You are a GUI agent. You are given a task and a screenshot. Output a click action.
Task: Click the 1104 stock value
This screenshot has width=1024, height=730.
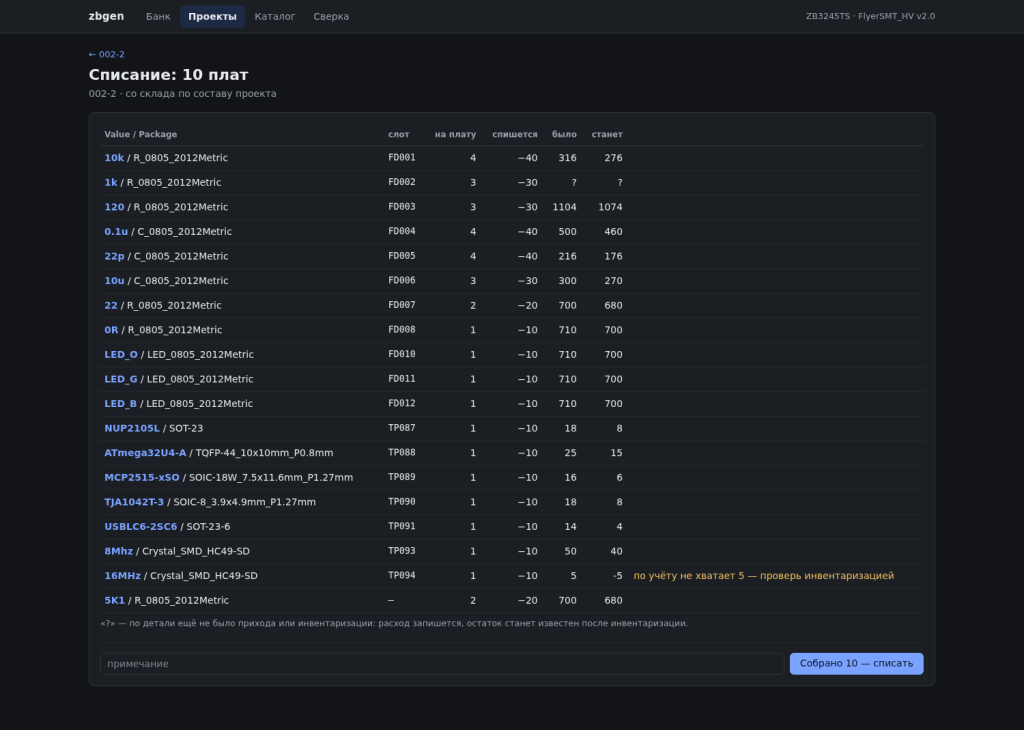(564, 207)
